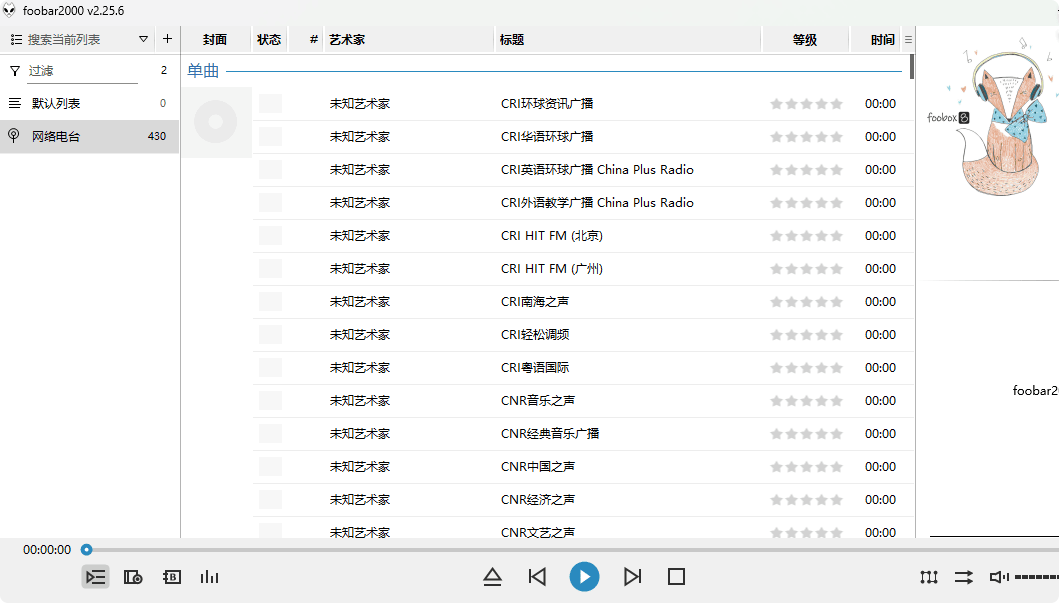Rate CRI粤语国际 three stars
This screenshot has width=1059, height=603.
pyautogui.click(x=806, y=368)
